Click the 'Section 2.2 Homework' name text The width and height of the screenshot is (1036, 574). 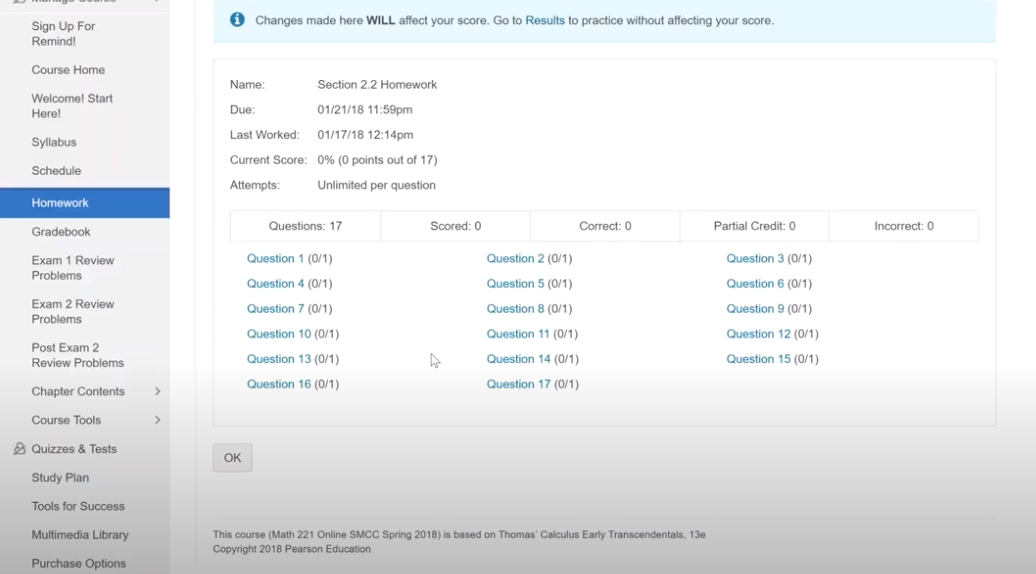(377, 85)
